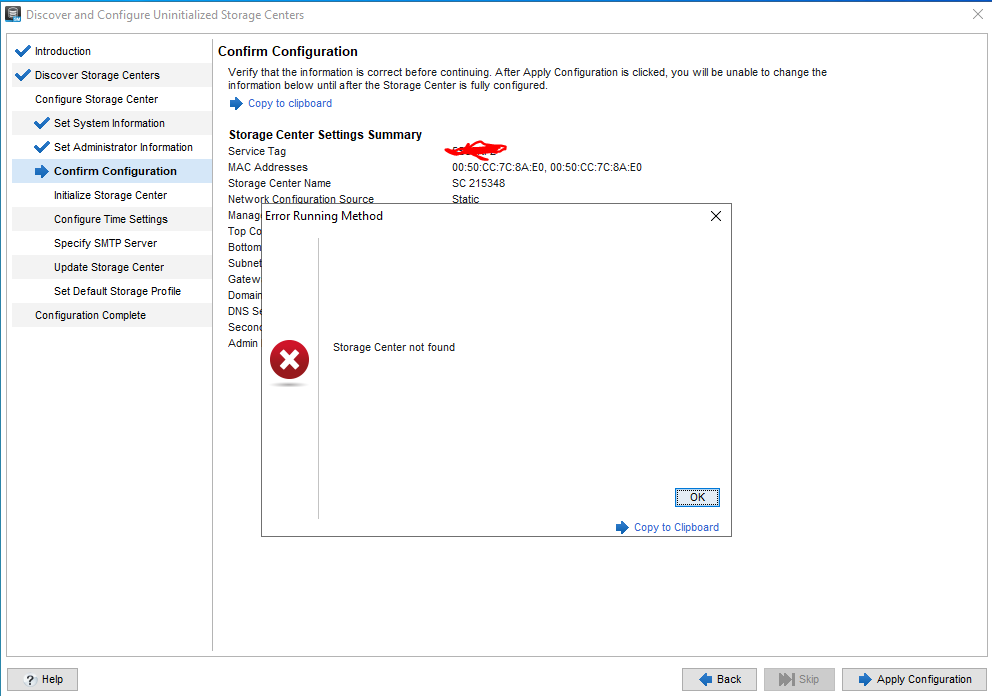Select the Configure Time Settings step
This screenshot has height=696, width=992.
[x=110, y=219]
